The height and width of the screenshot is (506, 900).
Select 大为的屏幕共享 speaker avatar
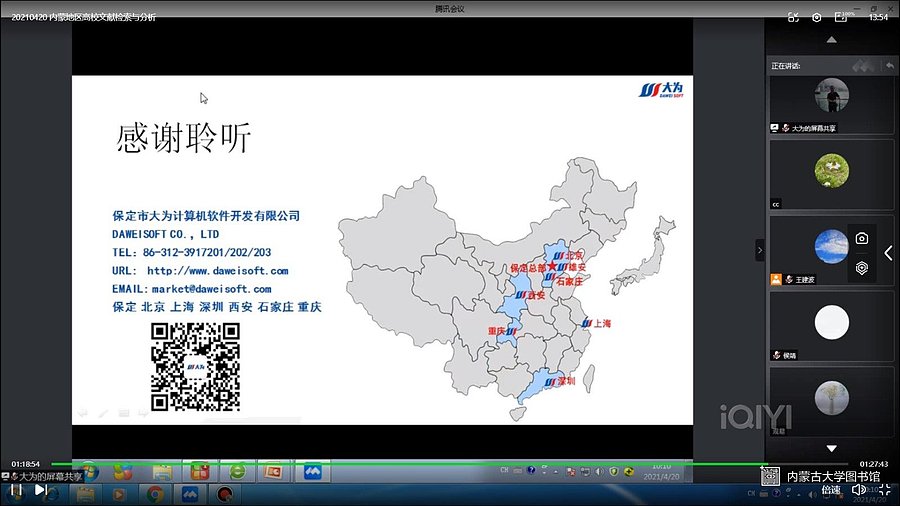[831, 95]
